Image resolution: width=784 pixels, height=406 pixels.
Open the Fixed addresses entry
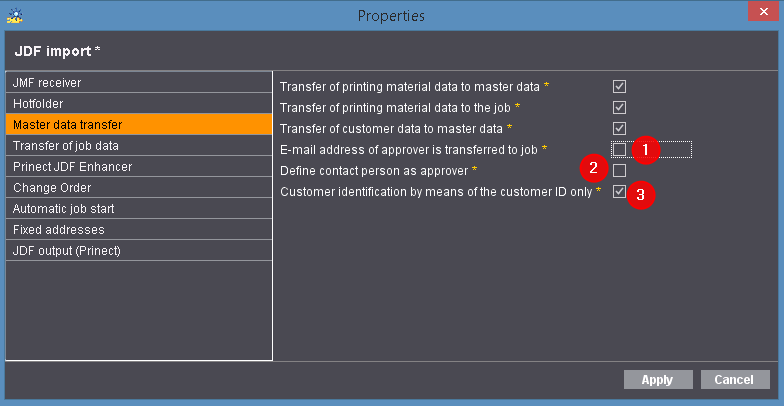[139, 229]
